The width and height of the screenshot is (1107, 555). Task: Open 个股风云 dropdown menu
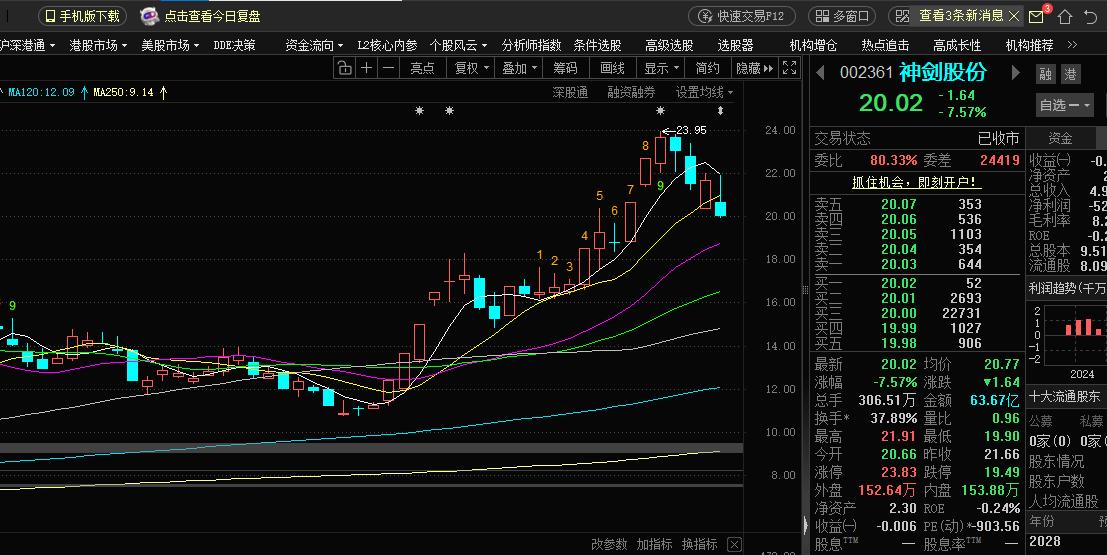[x=458, y=46]
